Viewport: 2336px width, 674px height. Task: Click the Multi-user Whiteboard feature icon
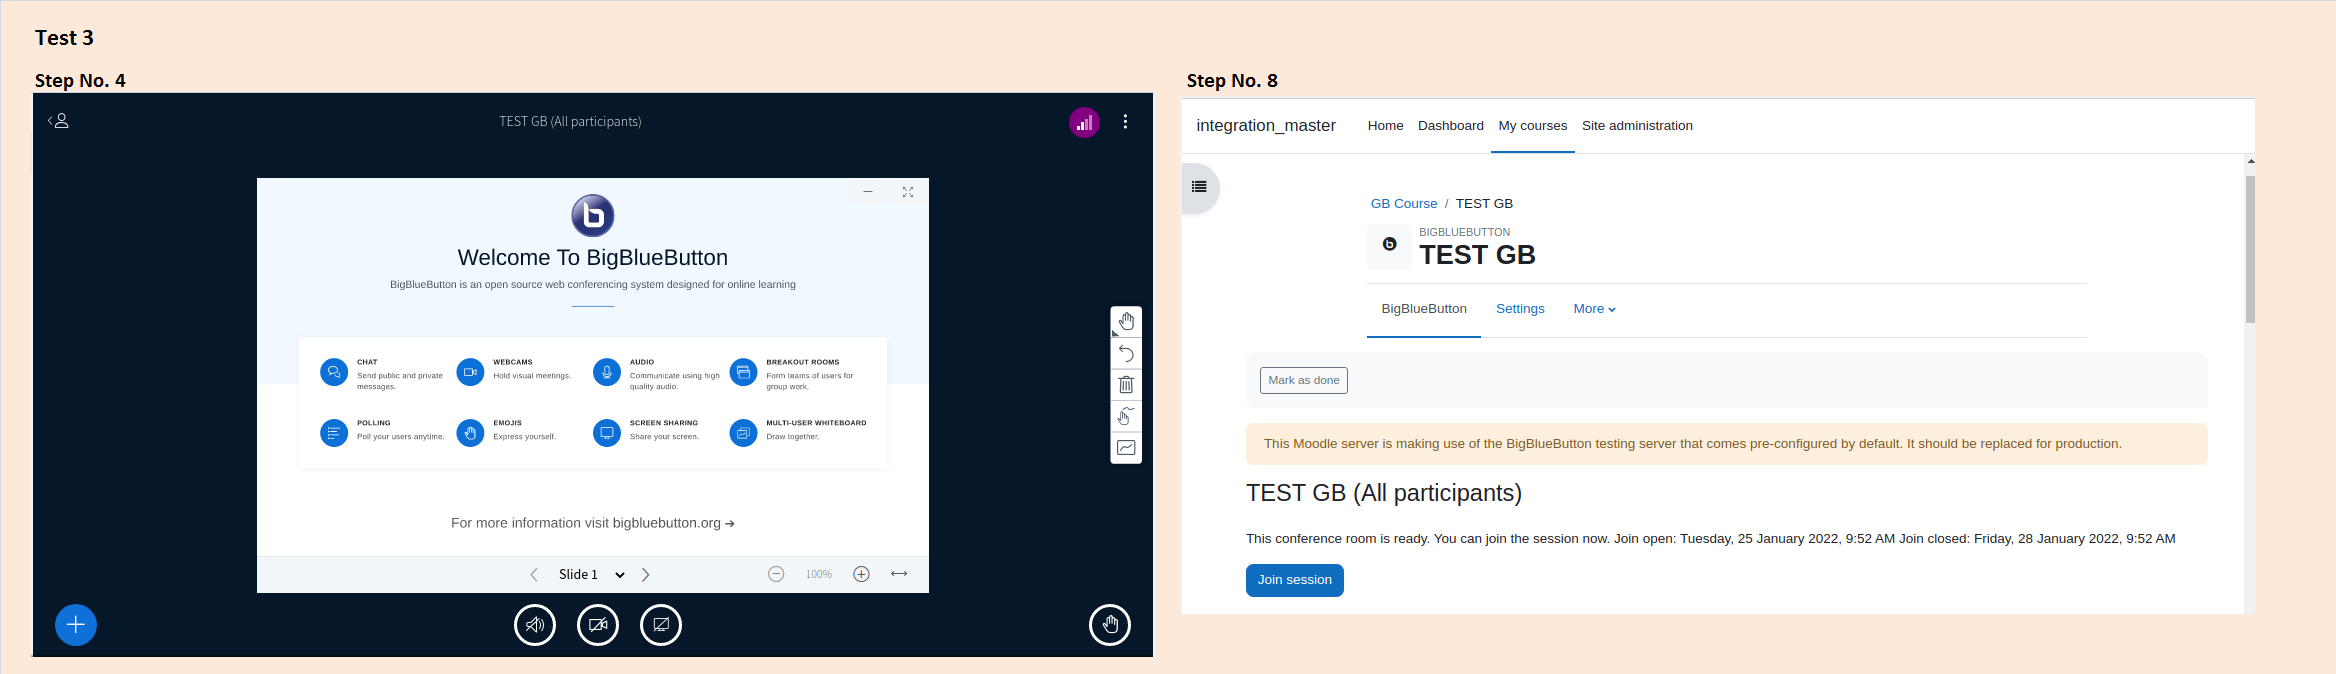743,433
